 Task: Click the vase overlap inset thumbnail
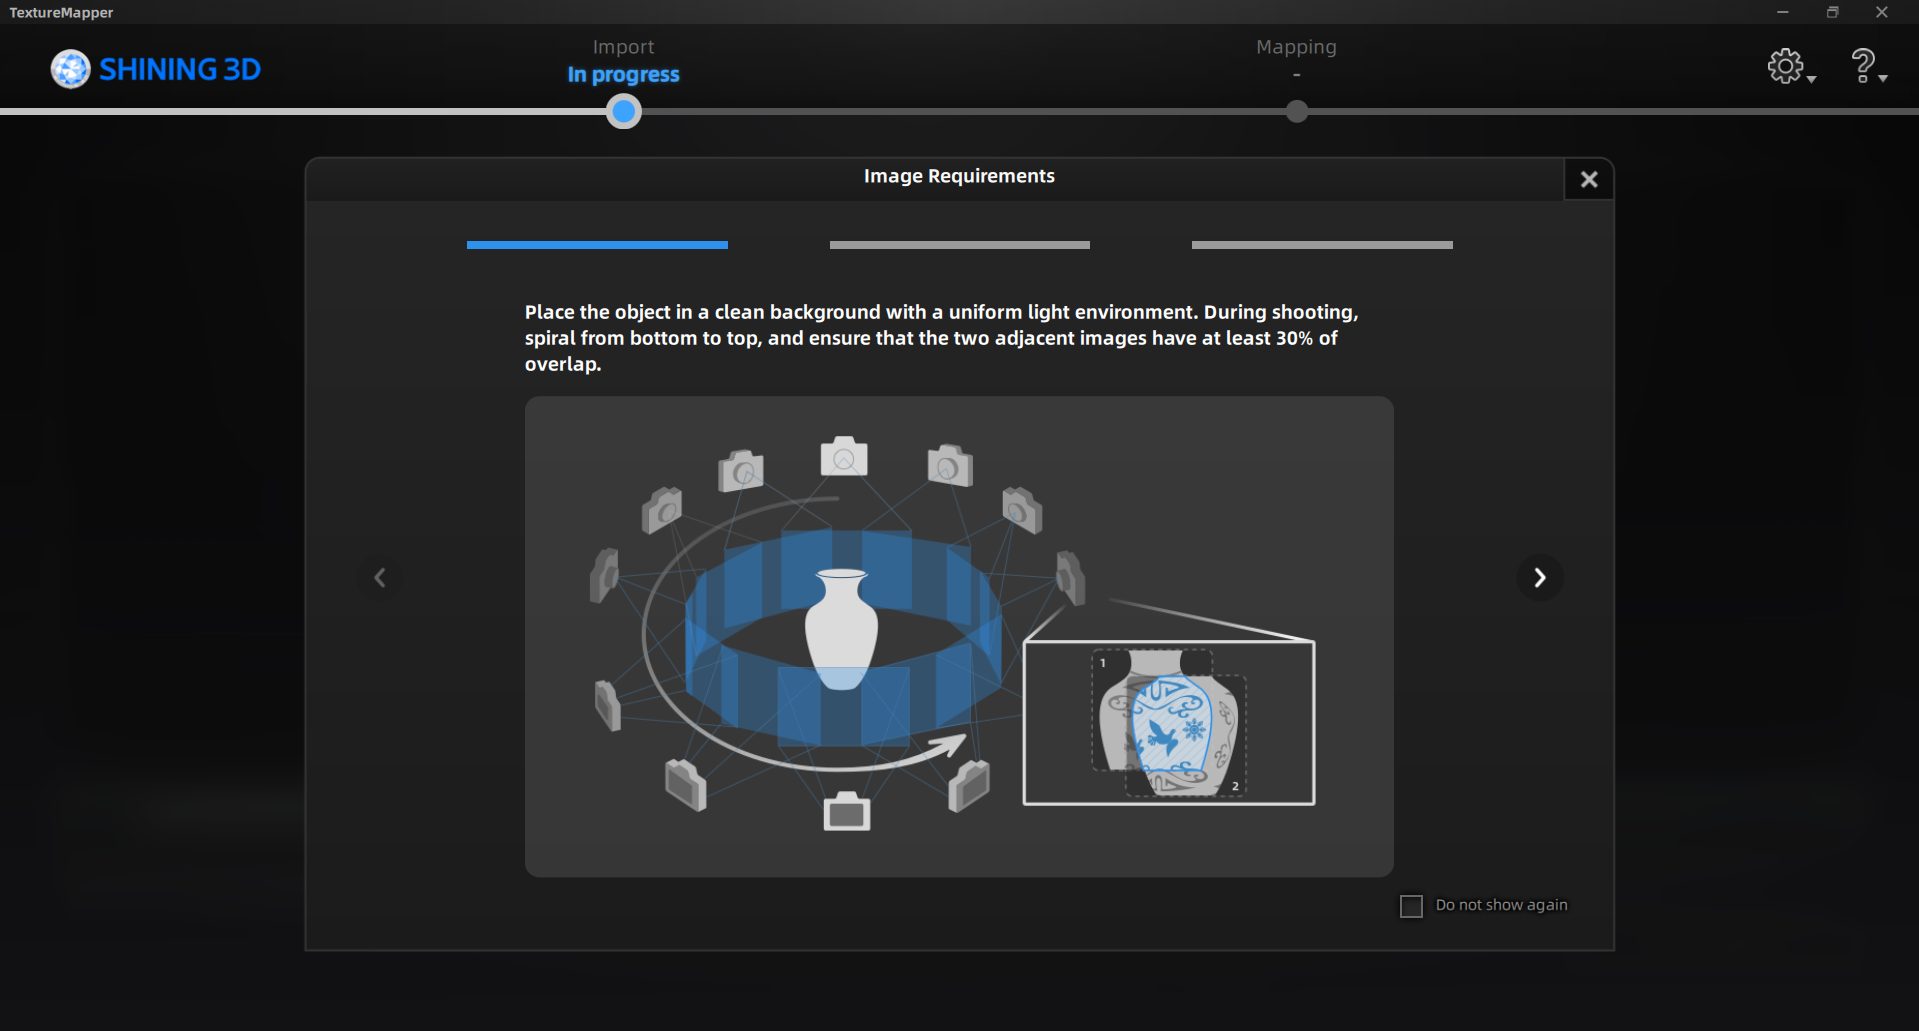click(1168, 723)
